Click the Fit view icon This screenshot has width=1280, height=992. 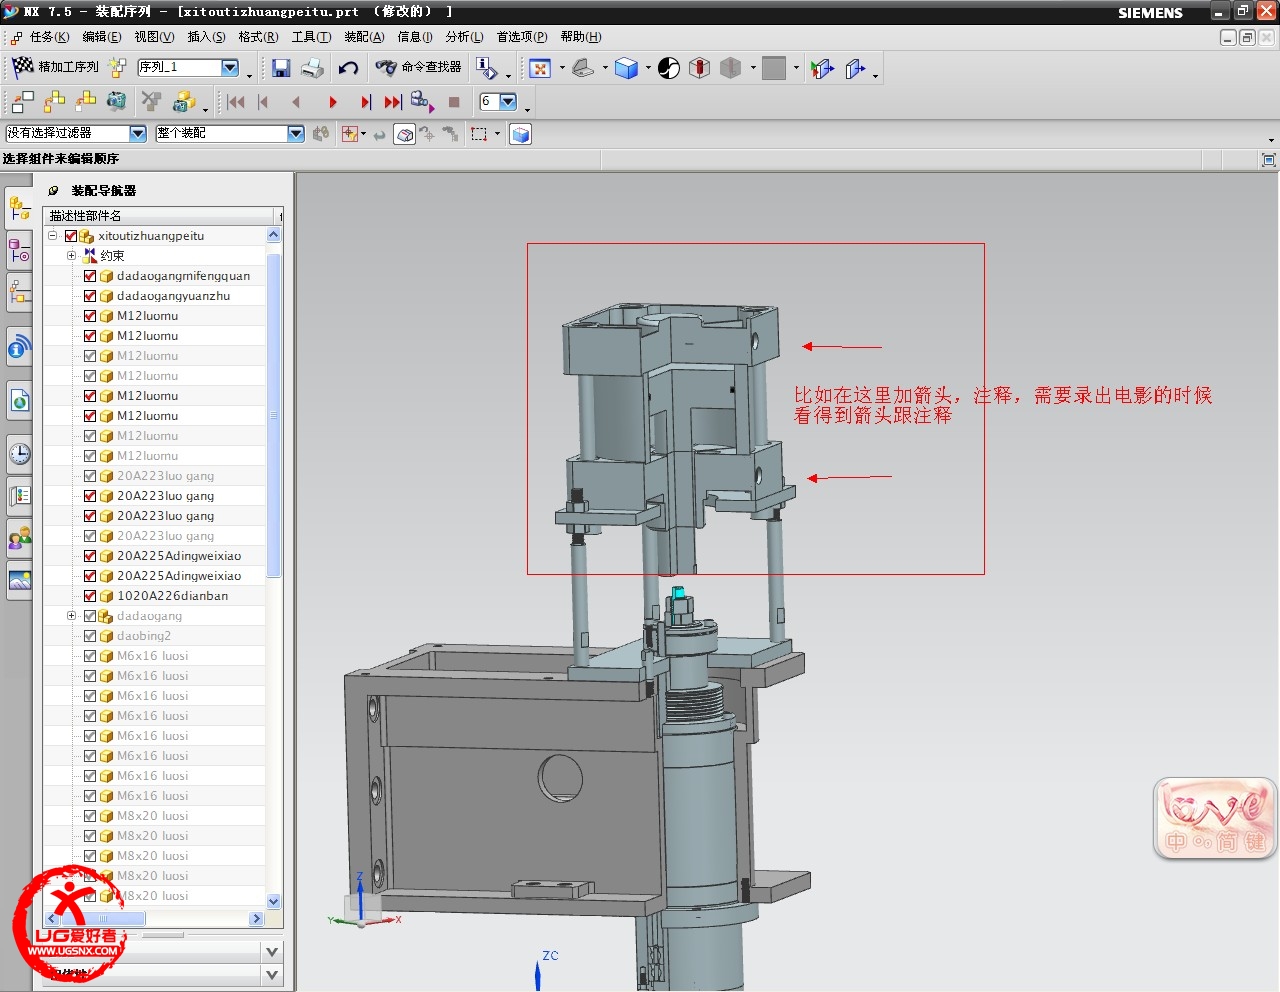pyautogui.click(x=540, y=68)
